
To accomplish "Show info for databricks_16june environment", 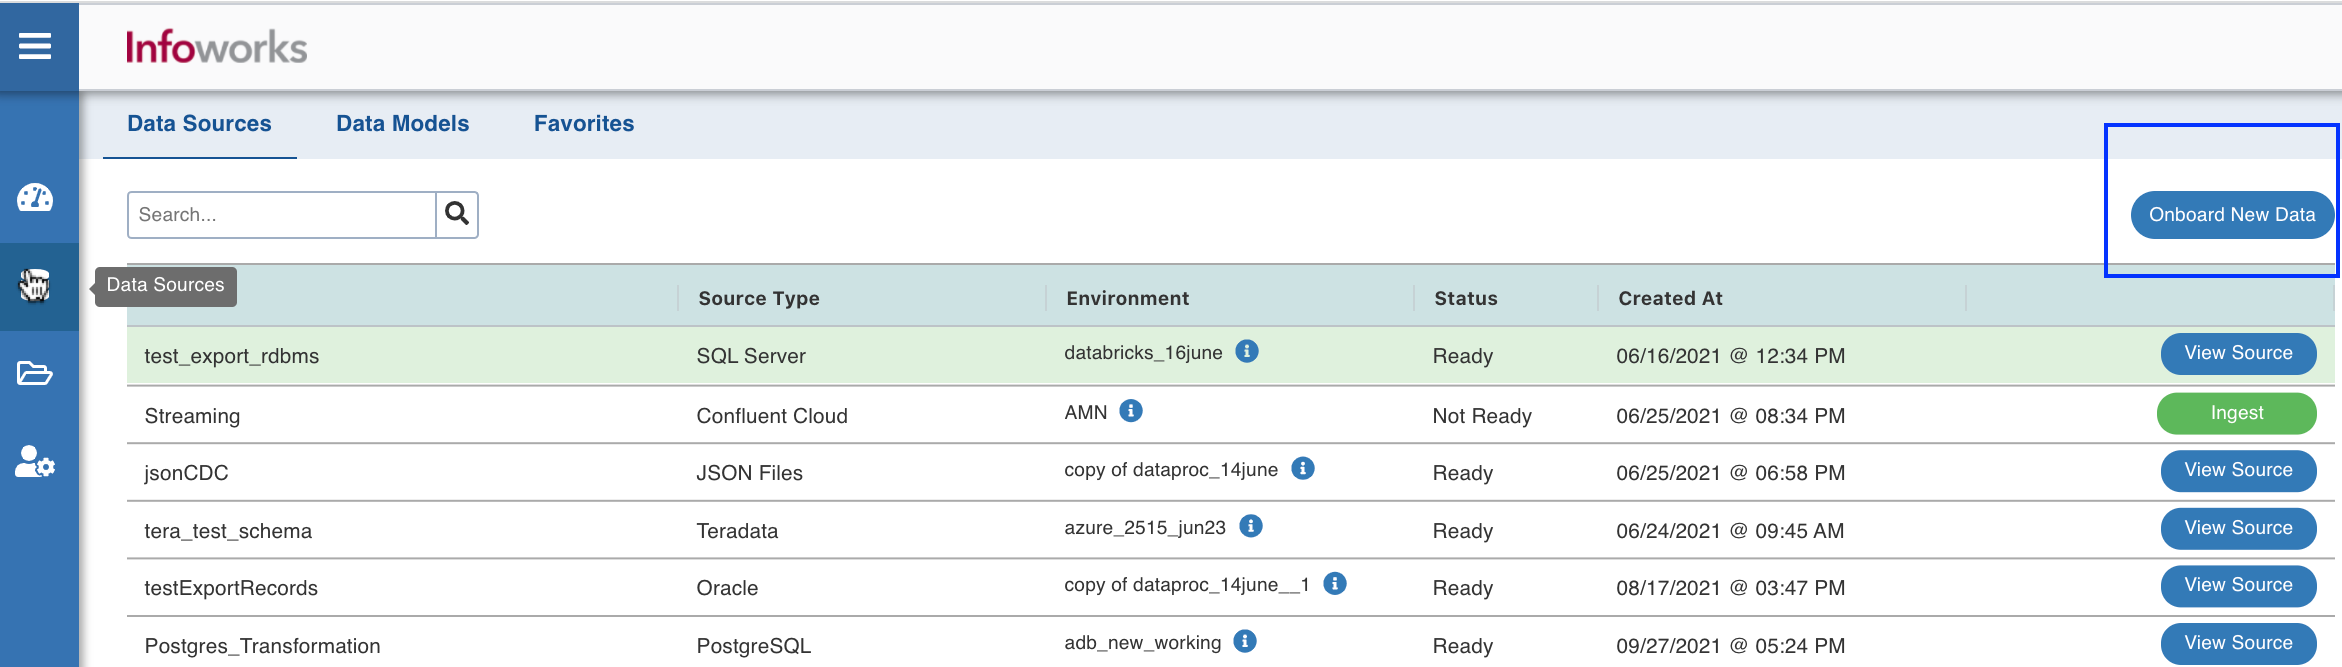I will tap(1247, 351).
